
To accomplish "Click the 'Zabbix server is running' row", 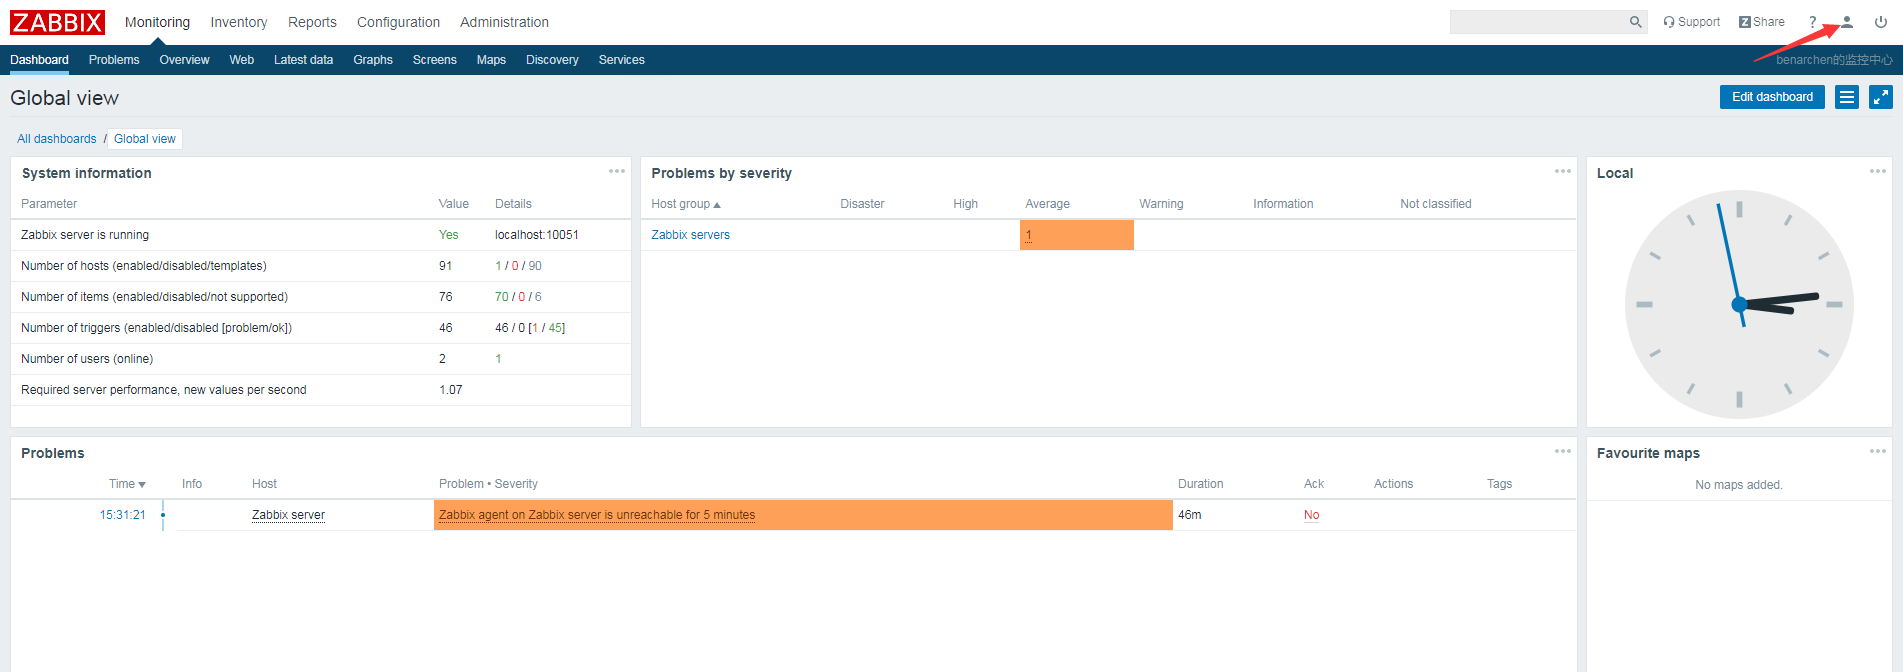I will (x=321, y=235).
